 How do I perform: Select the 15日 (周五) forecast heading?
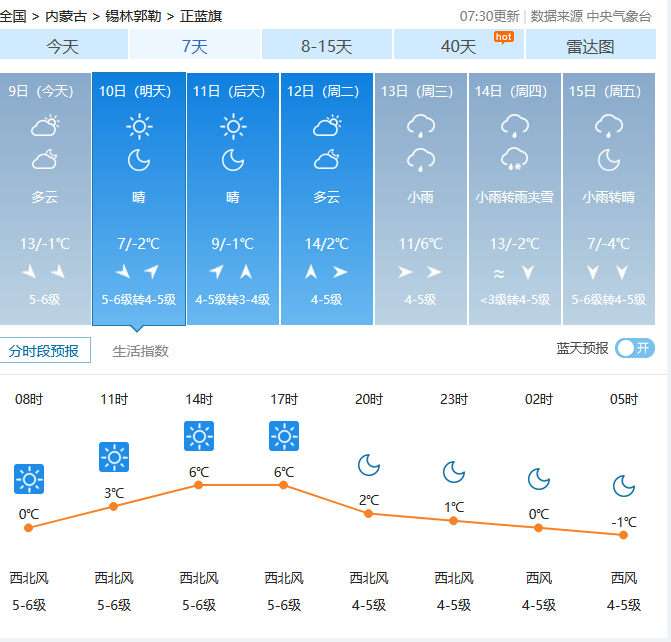click(605, 91)
